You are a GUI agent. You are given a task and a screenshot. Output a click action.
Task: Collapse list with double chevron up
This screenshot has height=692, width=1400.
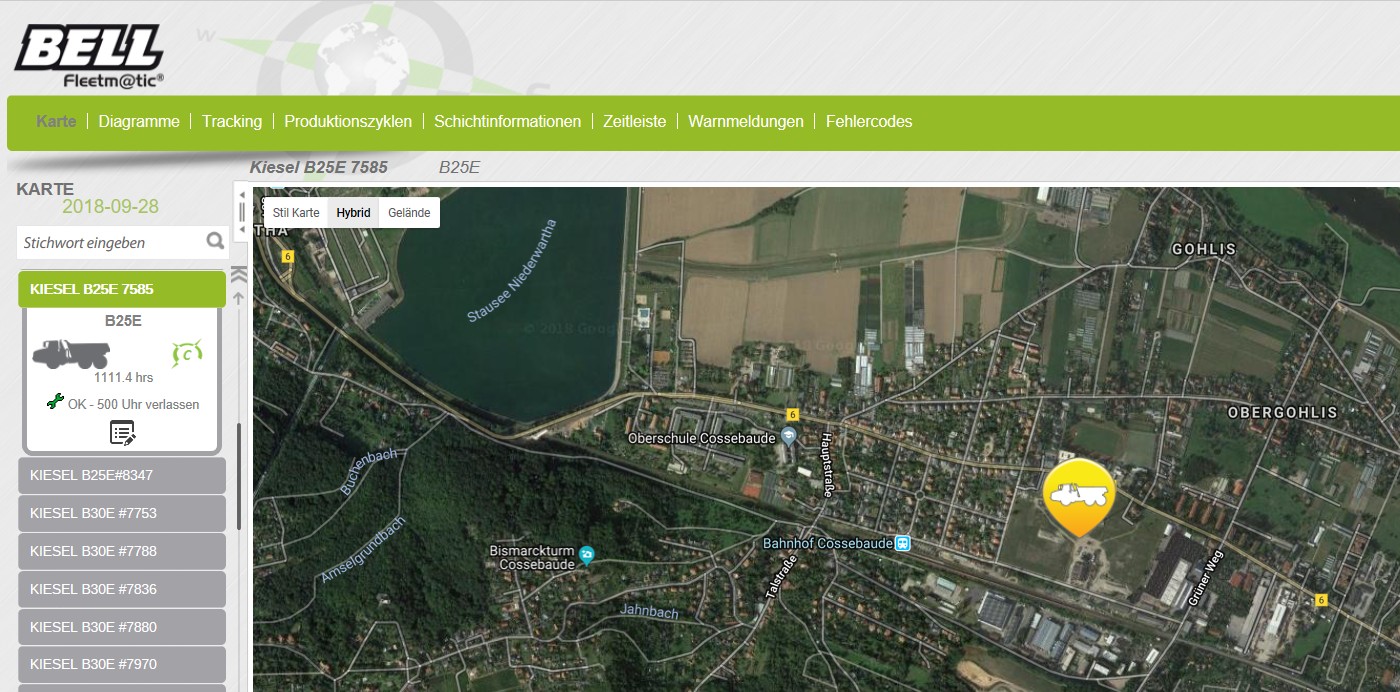pos(239,275)
